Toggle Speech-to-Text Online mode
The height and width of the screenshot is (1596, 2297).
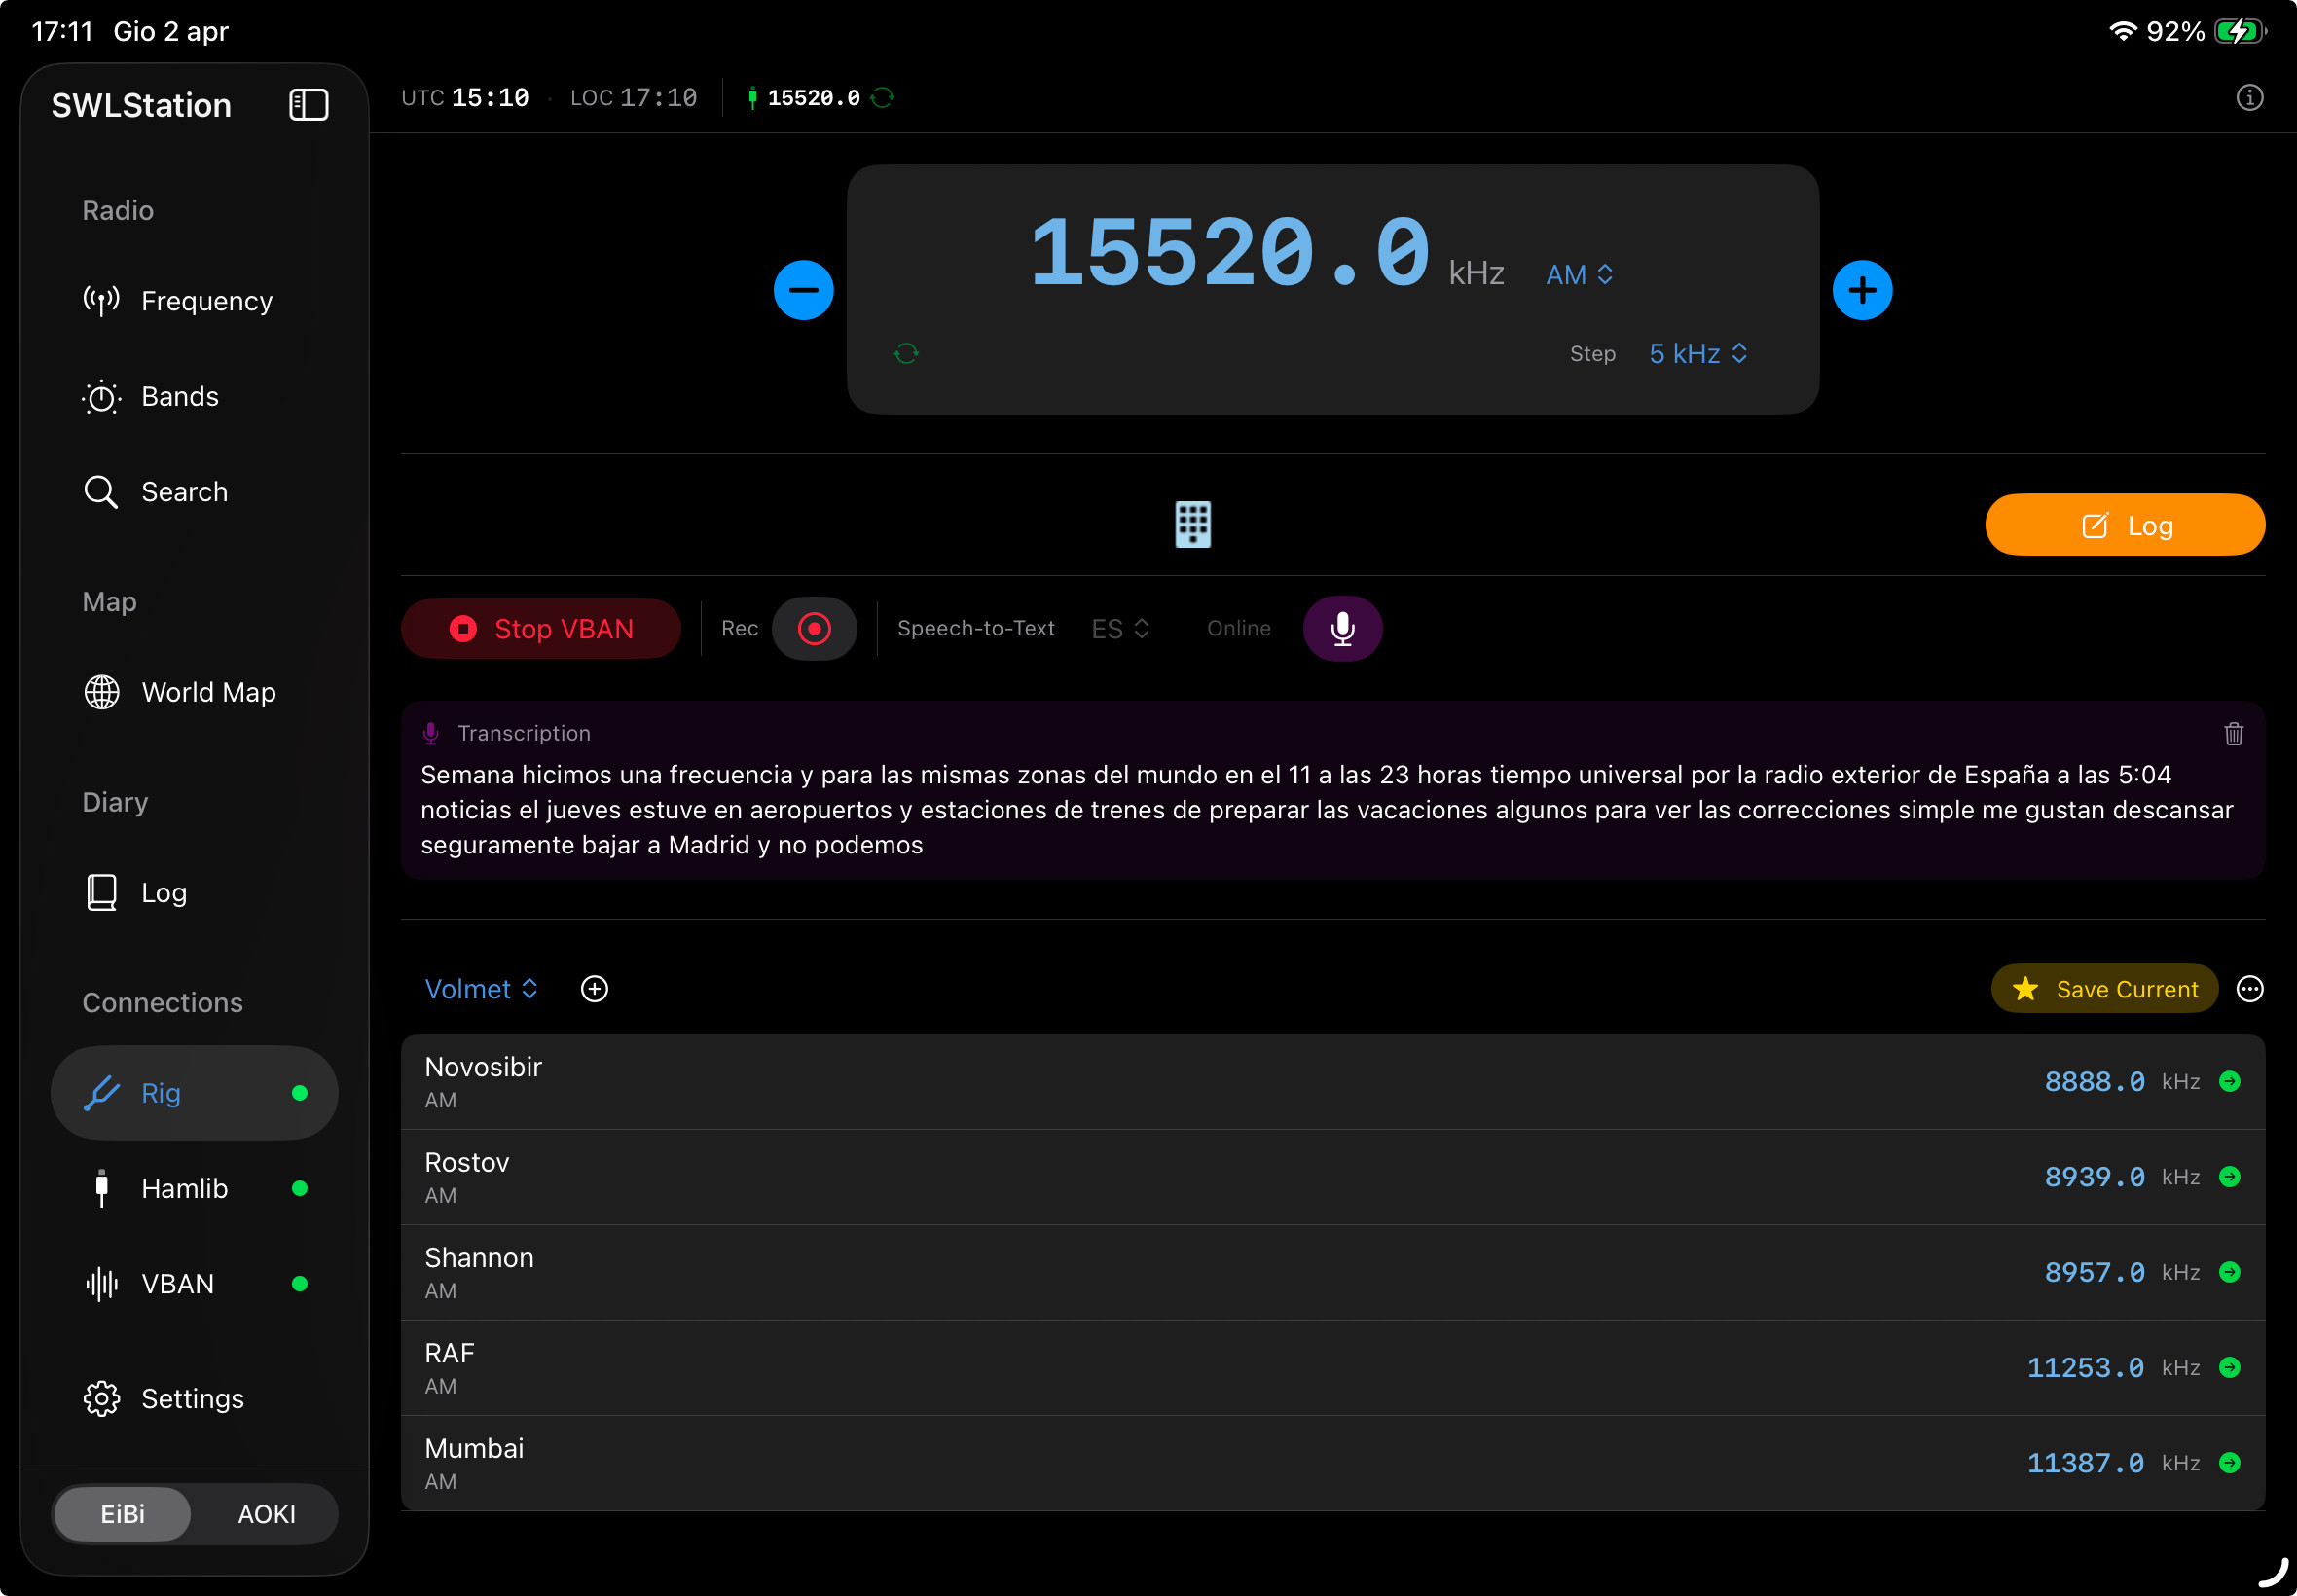coord(1238,628)
